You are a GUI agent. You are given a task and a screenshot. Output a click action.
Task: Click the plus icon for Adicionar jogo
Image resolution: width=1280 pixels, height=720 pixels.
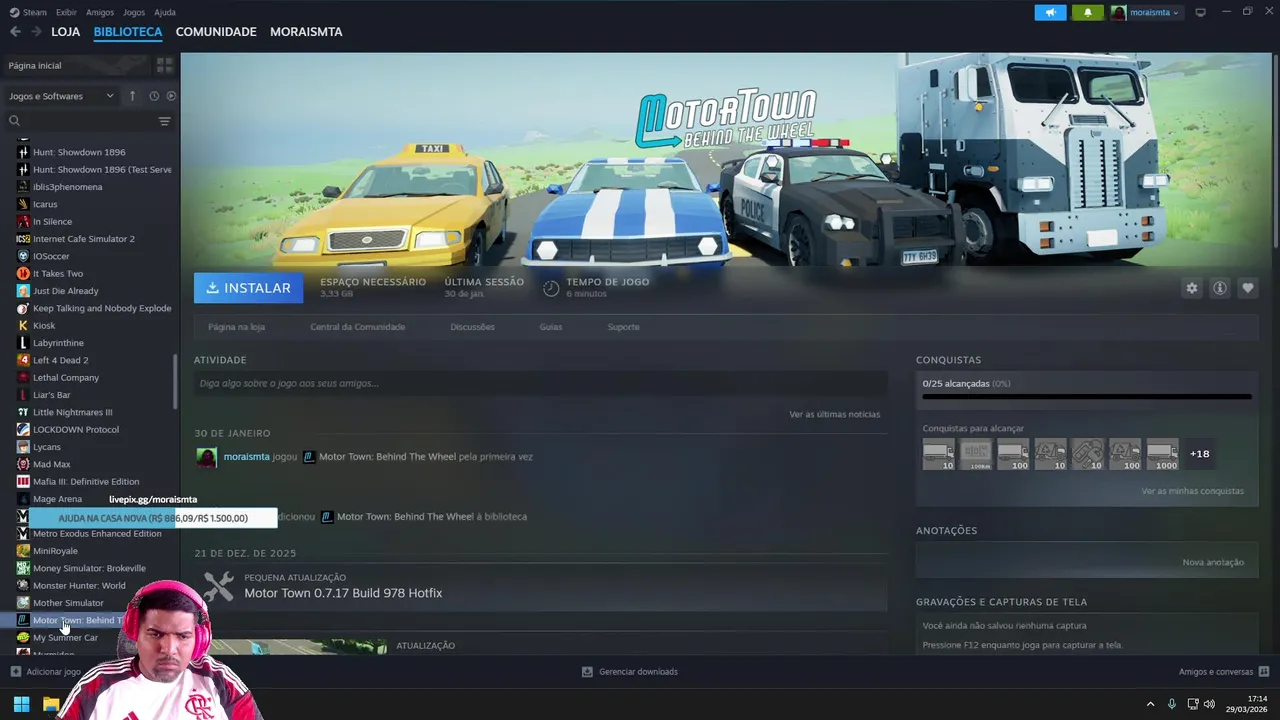[x=15, y=672]
